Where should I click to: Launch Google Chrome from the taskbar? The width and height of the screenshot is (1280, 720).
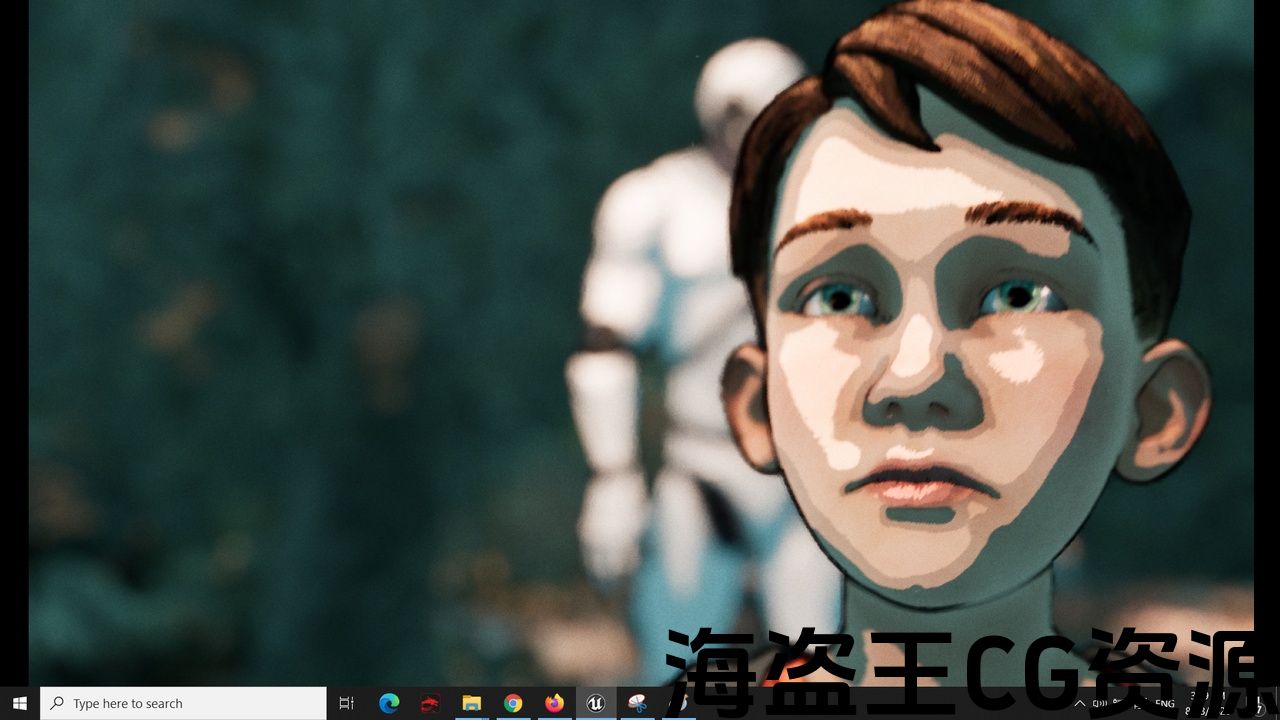click(513, 703)
